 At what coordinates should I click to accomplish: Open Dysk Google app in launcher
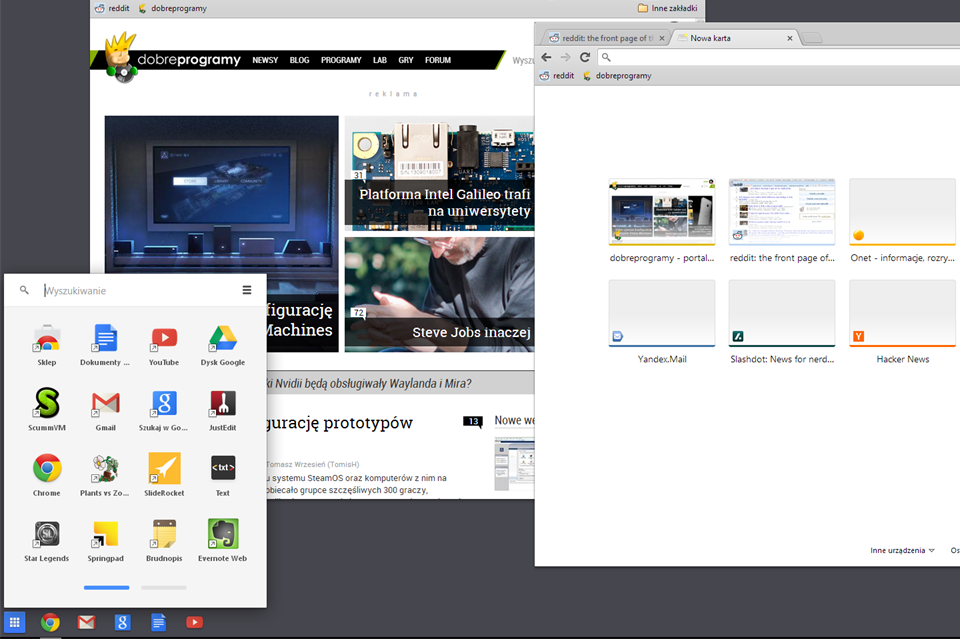click(x=223, y=346)
